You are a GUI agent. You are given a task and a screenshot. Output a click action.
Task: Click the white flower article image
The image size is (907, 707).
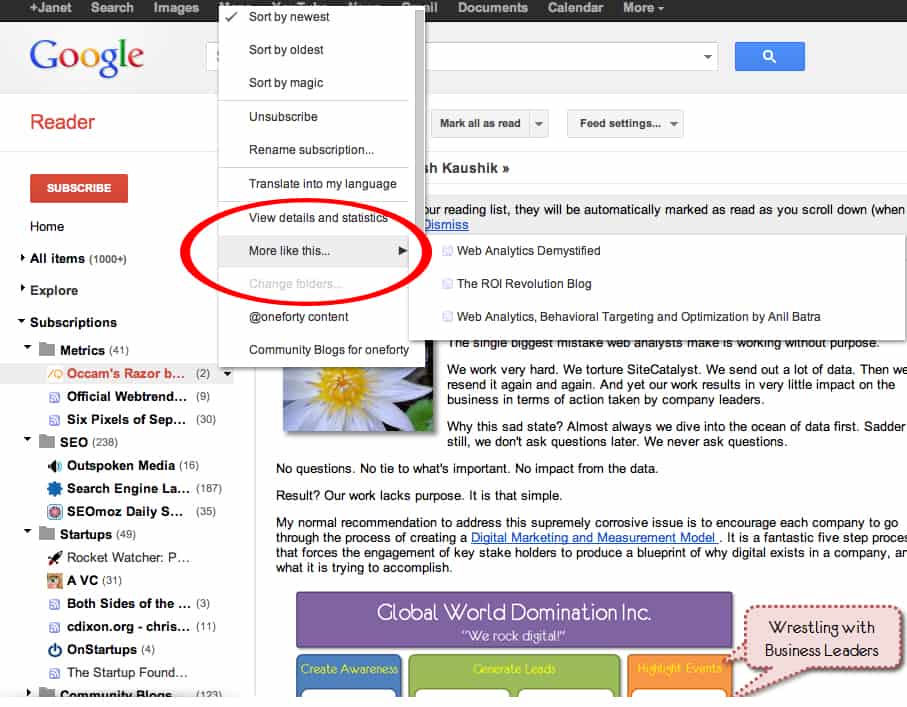(x=357, y=386)
